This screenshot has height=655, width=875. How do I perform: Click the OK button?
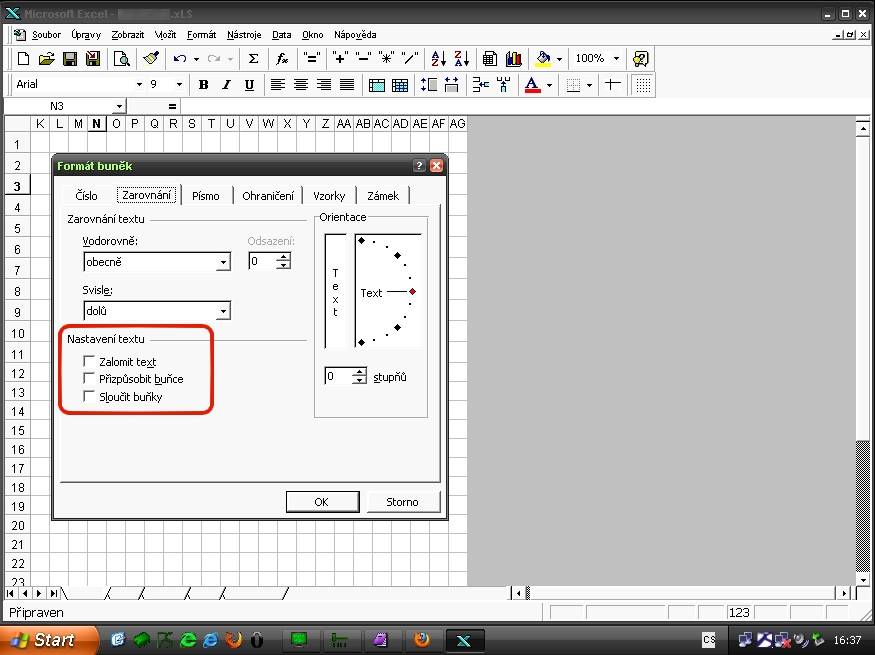tap(322, 502)
